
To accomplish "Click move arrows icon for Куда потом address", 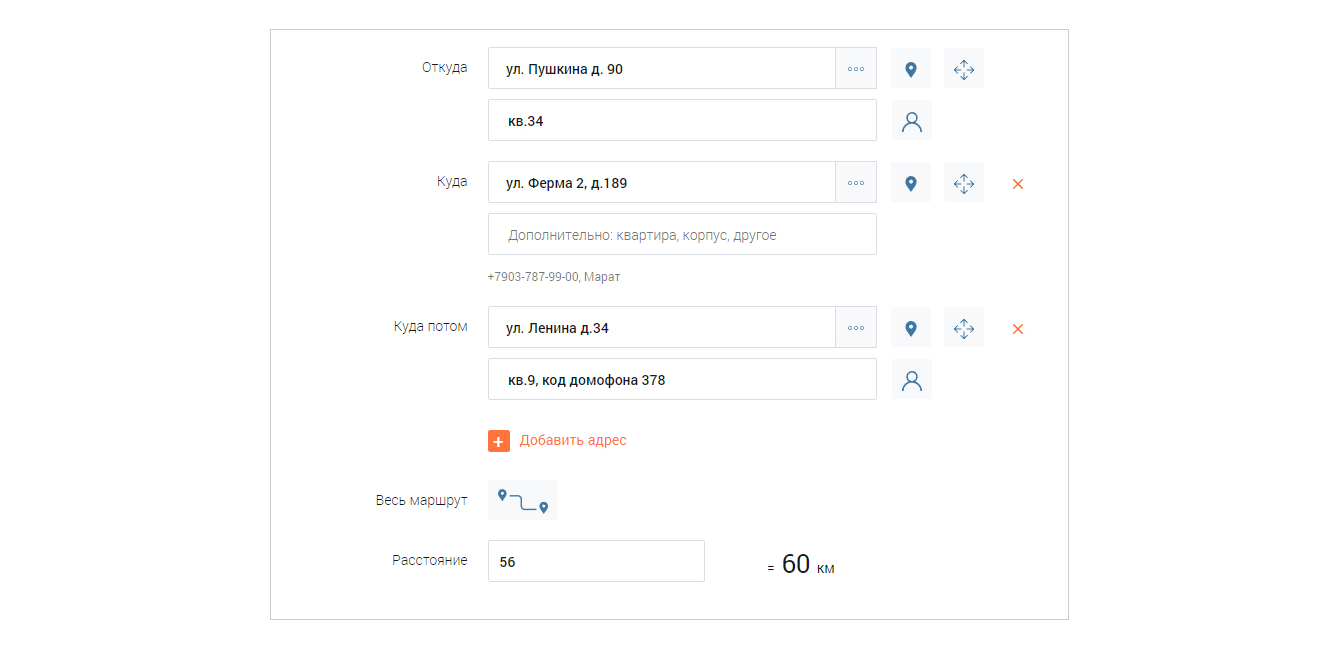I will coord(963,328).
